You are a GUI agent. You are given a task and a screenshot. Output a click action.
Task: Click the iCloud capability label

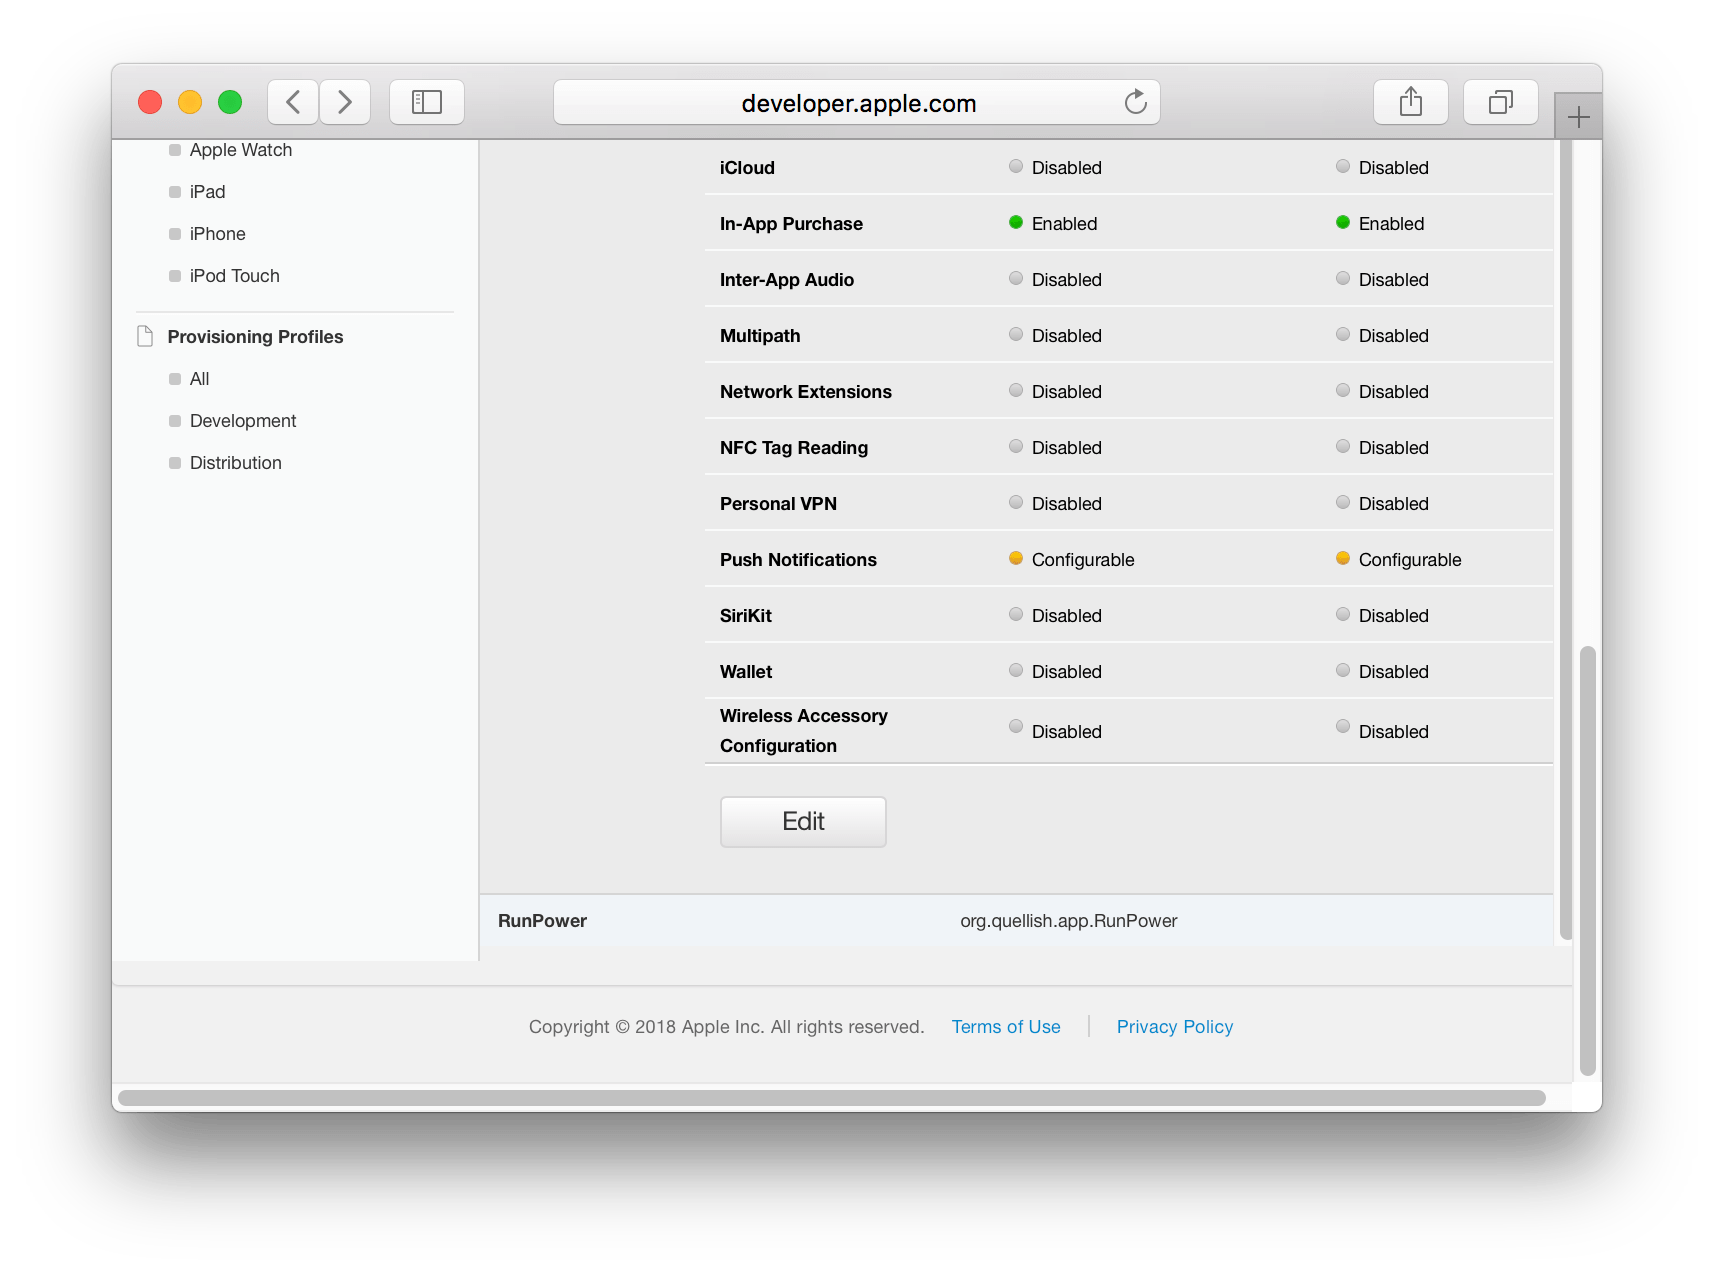point(747,168)
